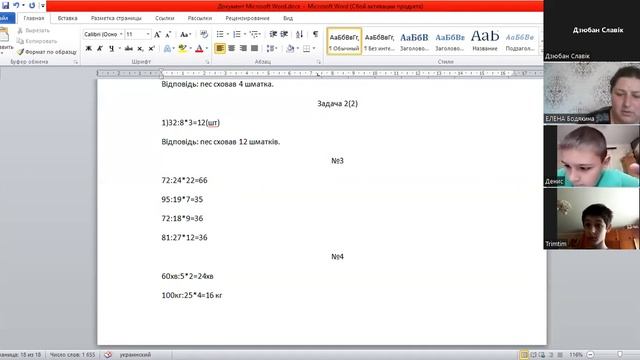Click the Вырезать (Cut) button
Viewport: 640px width, 360px height.
click(x=33, y=31)
